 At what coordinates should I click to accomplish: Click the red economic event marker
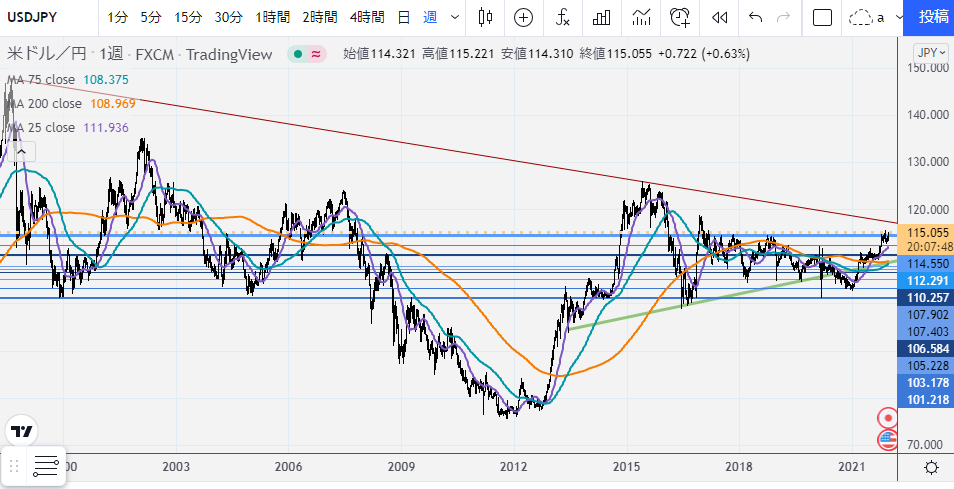(888, 418)
